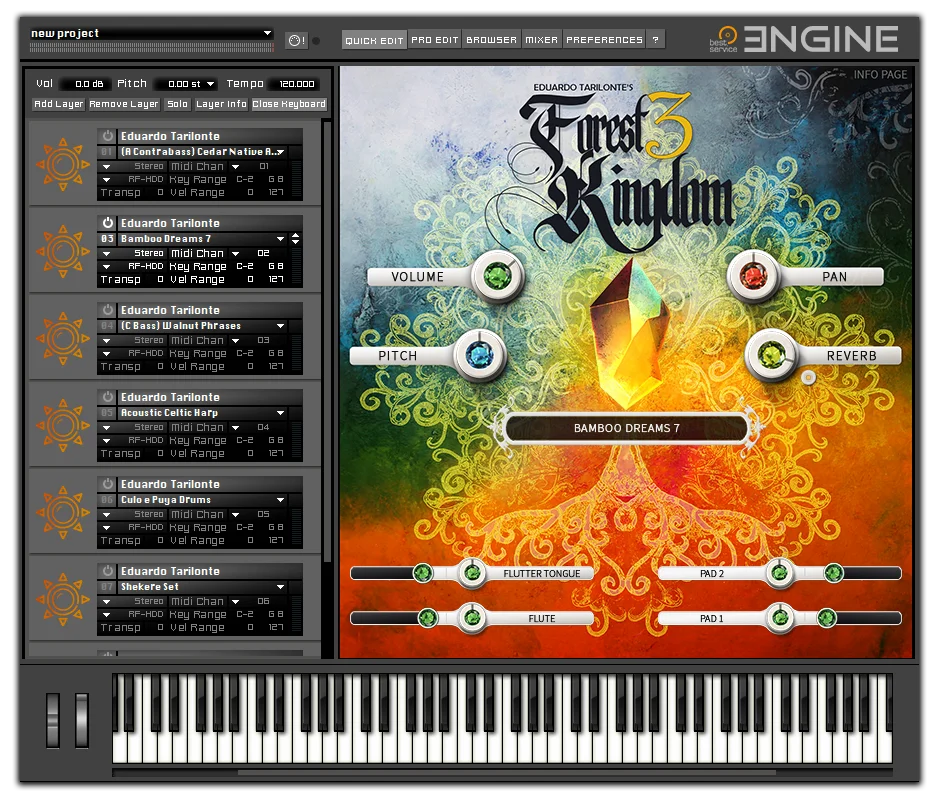Click the green Volume knob

point(498,276)
